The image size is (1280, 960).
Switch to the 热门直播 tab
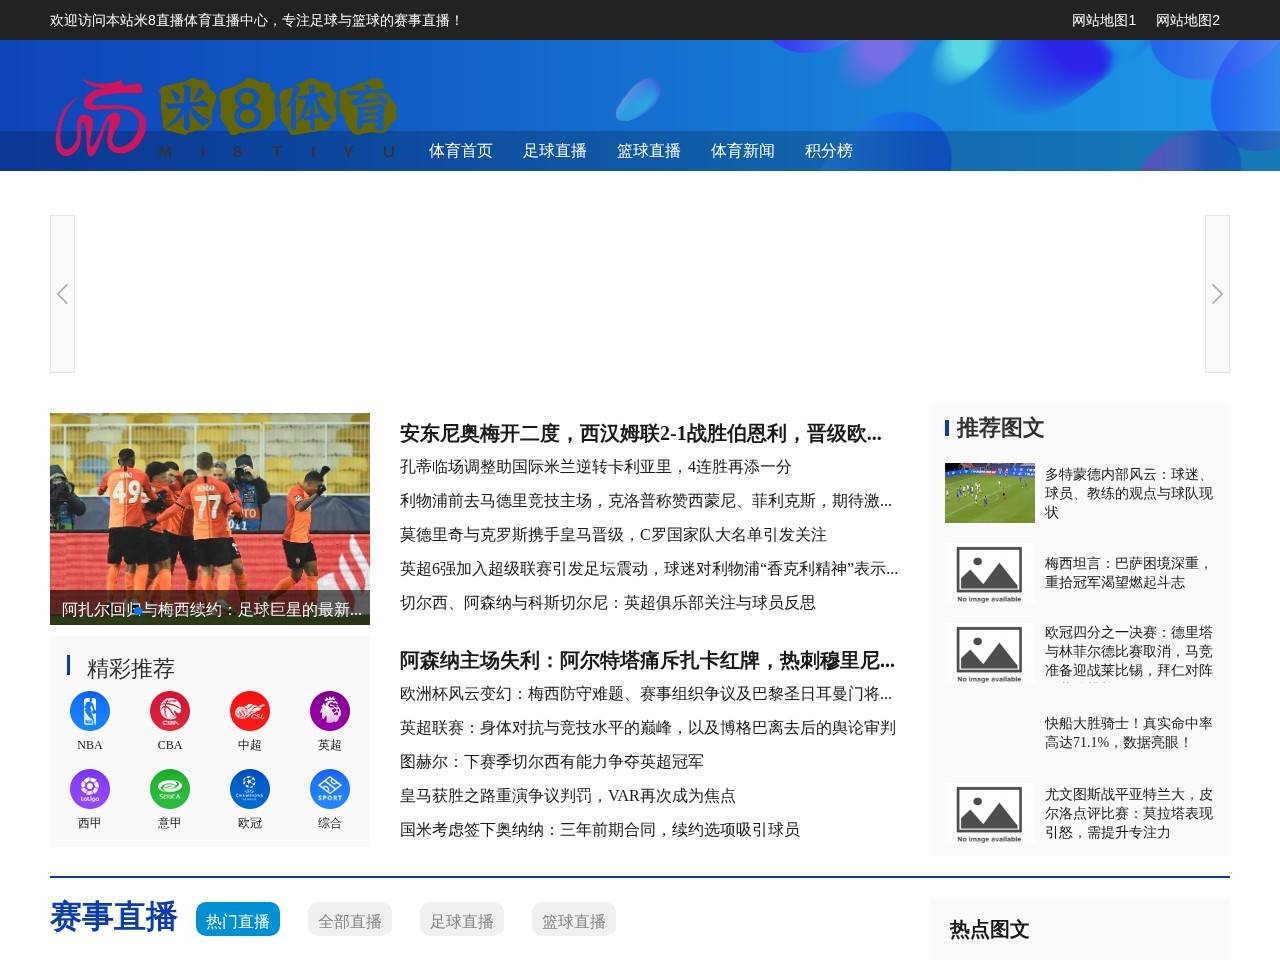tap(238, 920)
